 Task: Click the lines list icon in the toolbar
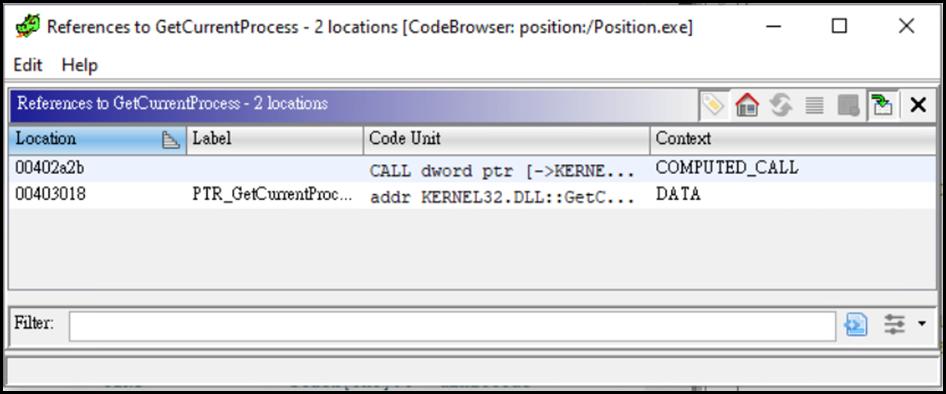click(814, 106)
